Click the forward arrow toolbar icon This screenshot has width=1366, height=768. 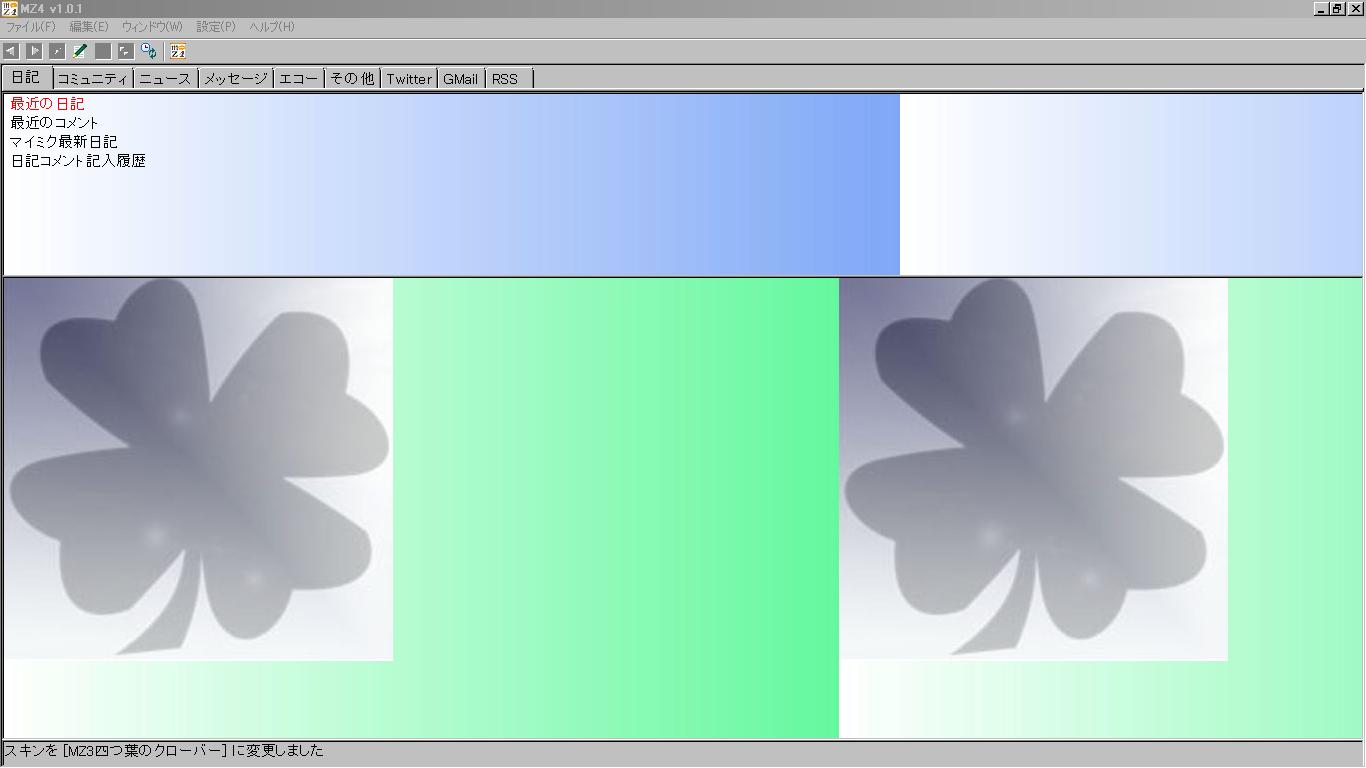tap(34, 51)
